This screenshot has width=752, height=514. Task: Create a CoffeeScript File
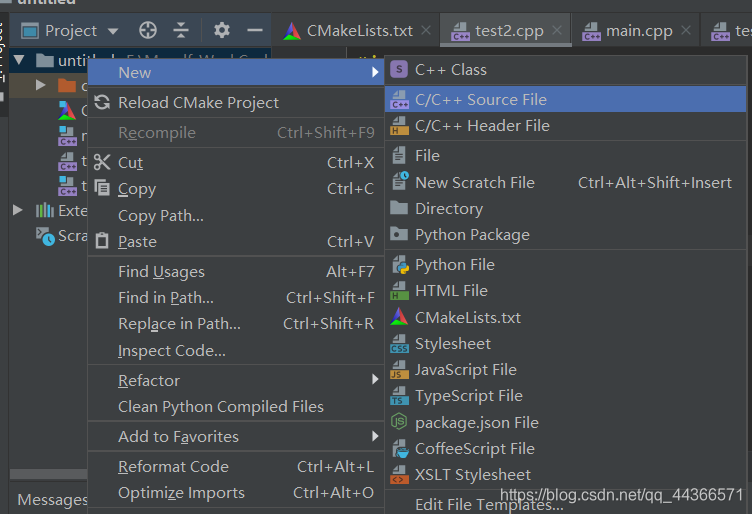565,449
